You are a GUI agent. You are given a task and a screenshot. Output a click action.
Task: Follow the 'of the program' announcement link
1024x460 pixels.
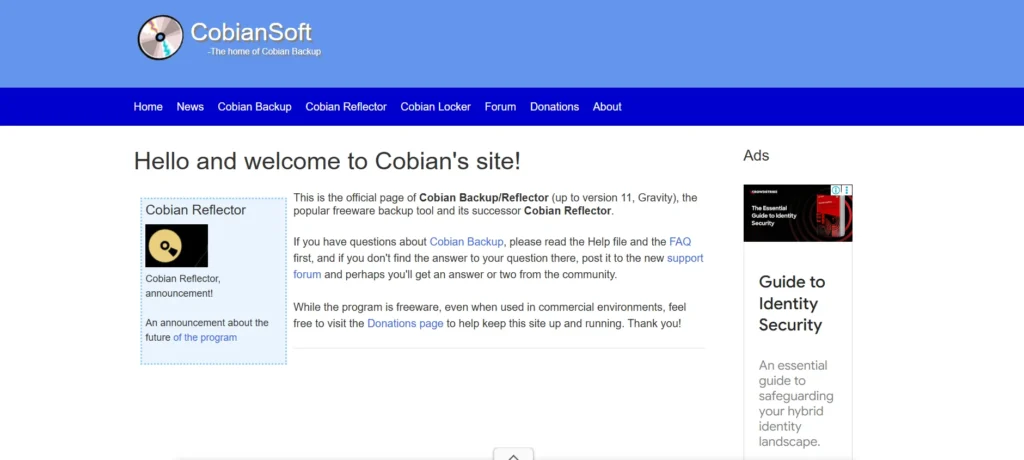point(205,338)
